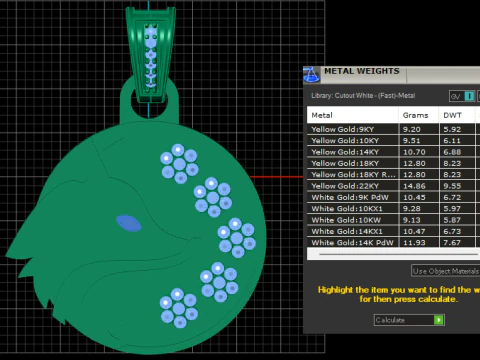
Task: Select the Metal column header
Action: point(353,115)
